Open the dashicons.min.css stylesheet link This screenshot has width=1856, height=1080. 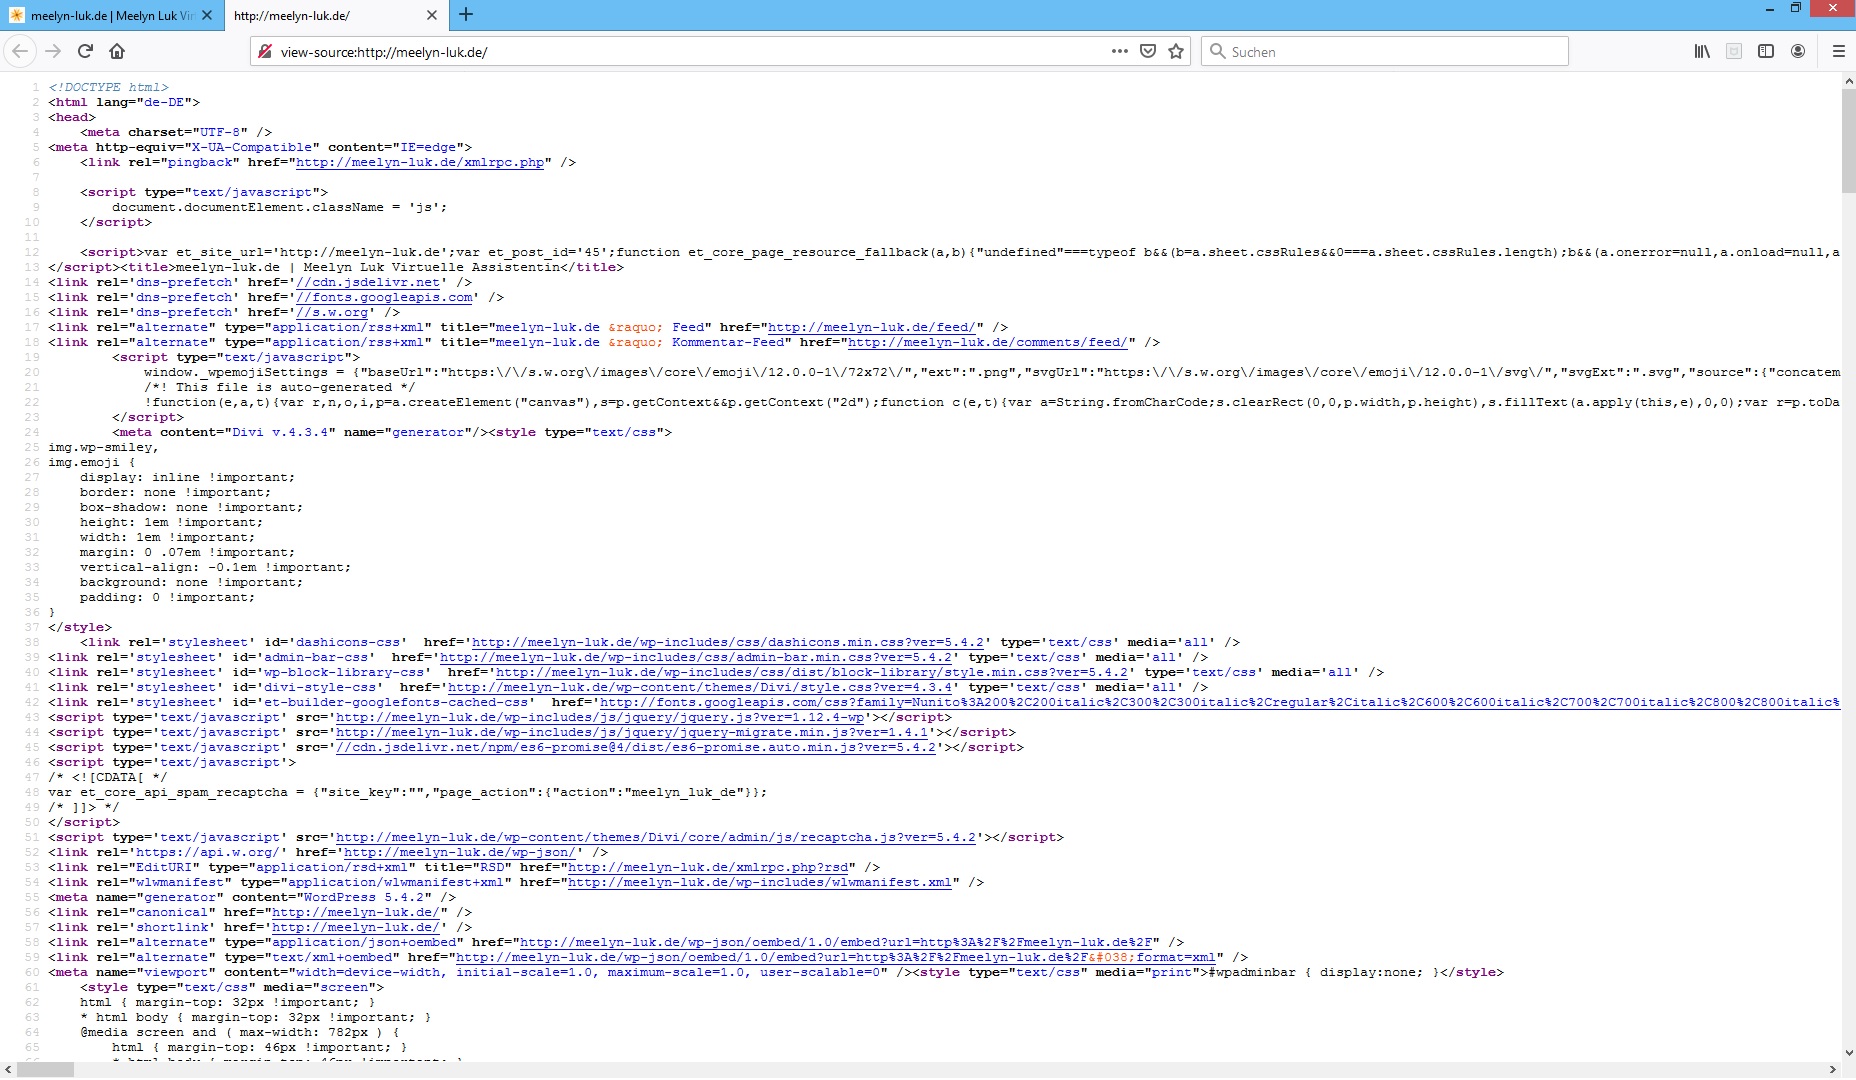click(728, 642)
